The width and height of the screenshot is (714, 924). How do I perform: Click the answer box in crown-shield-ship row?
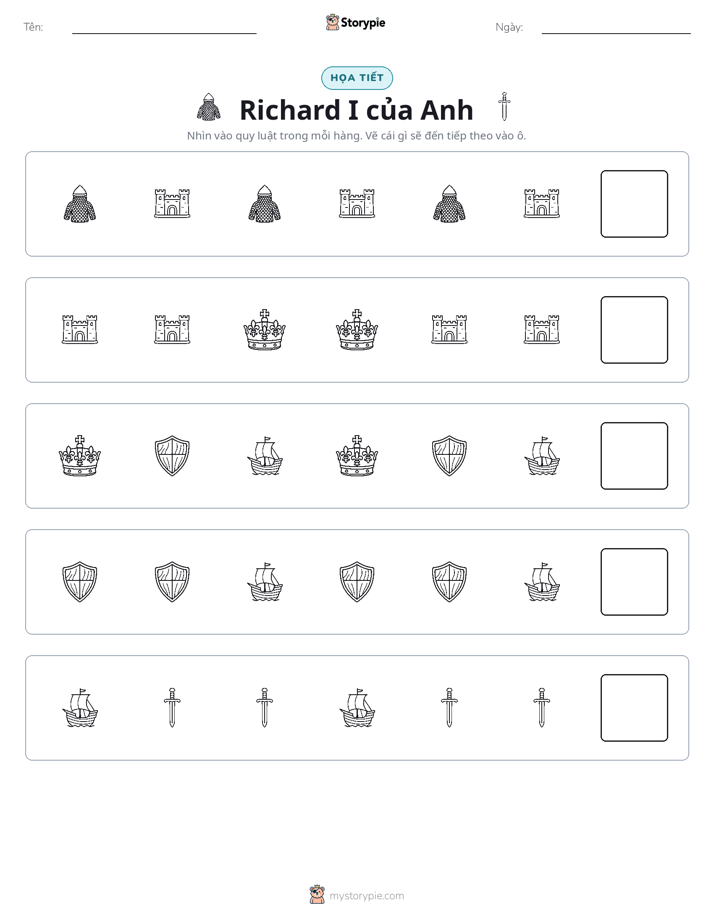coord(634,456)
